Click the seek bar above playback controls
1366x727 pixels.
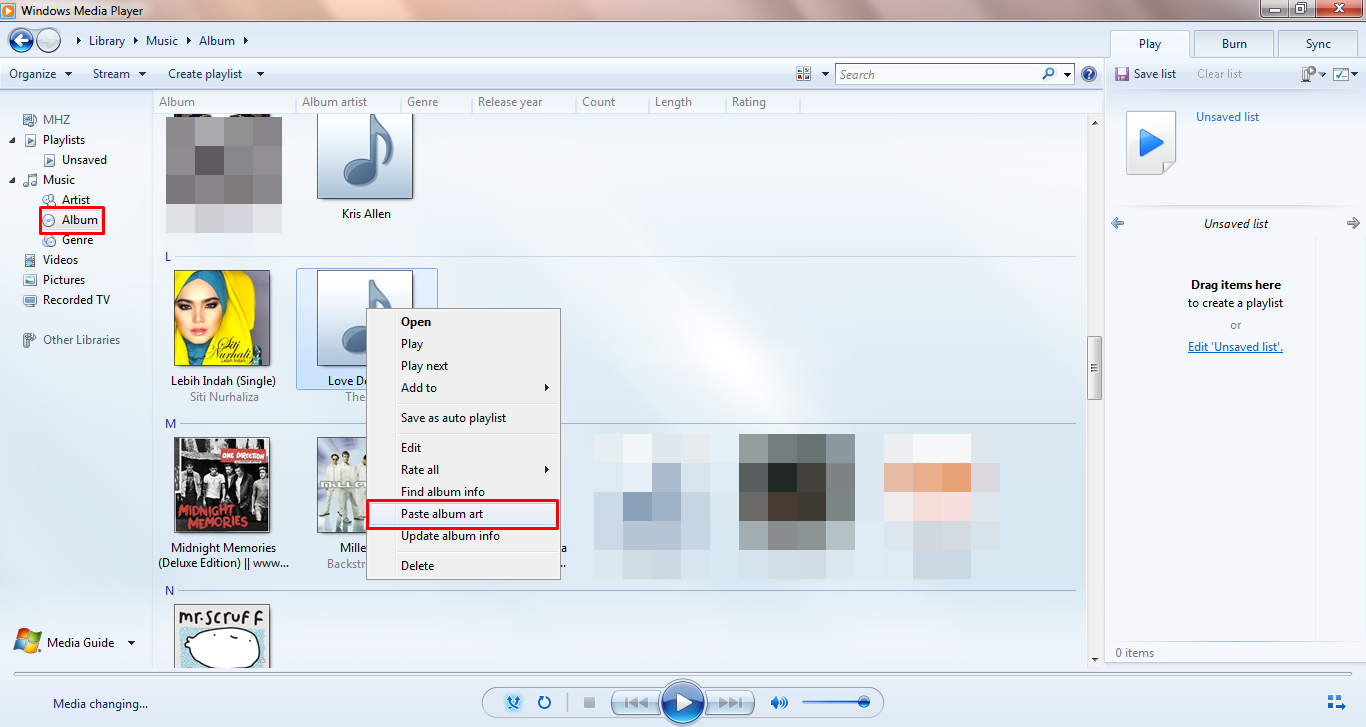tap(683, 674)
